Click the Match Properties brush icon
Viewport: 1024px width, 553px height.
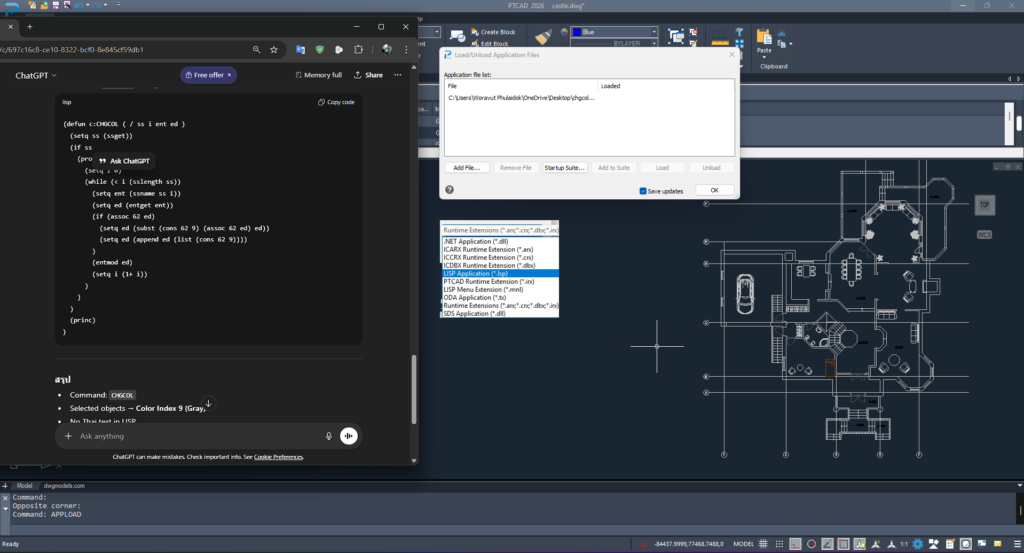point(544,37)
